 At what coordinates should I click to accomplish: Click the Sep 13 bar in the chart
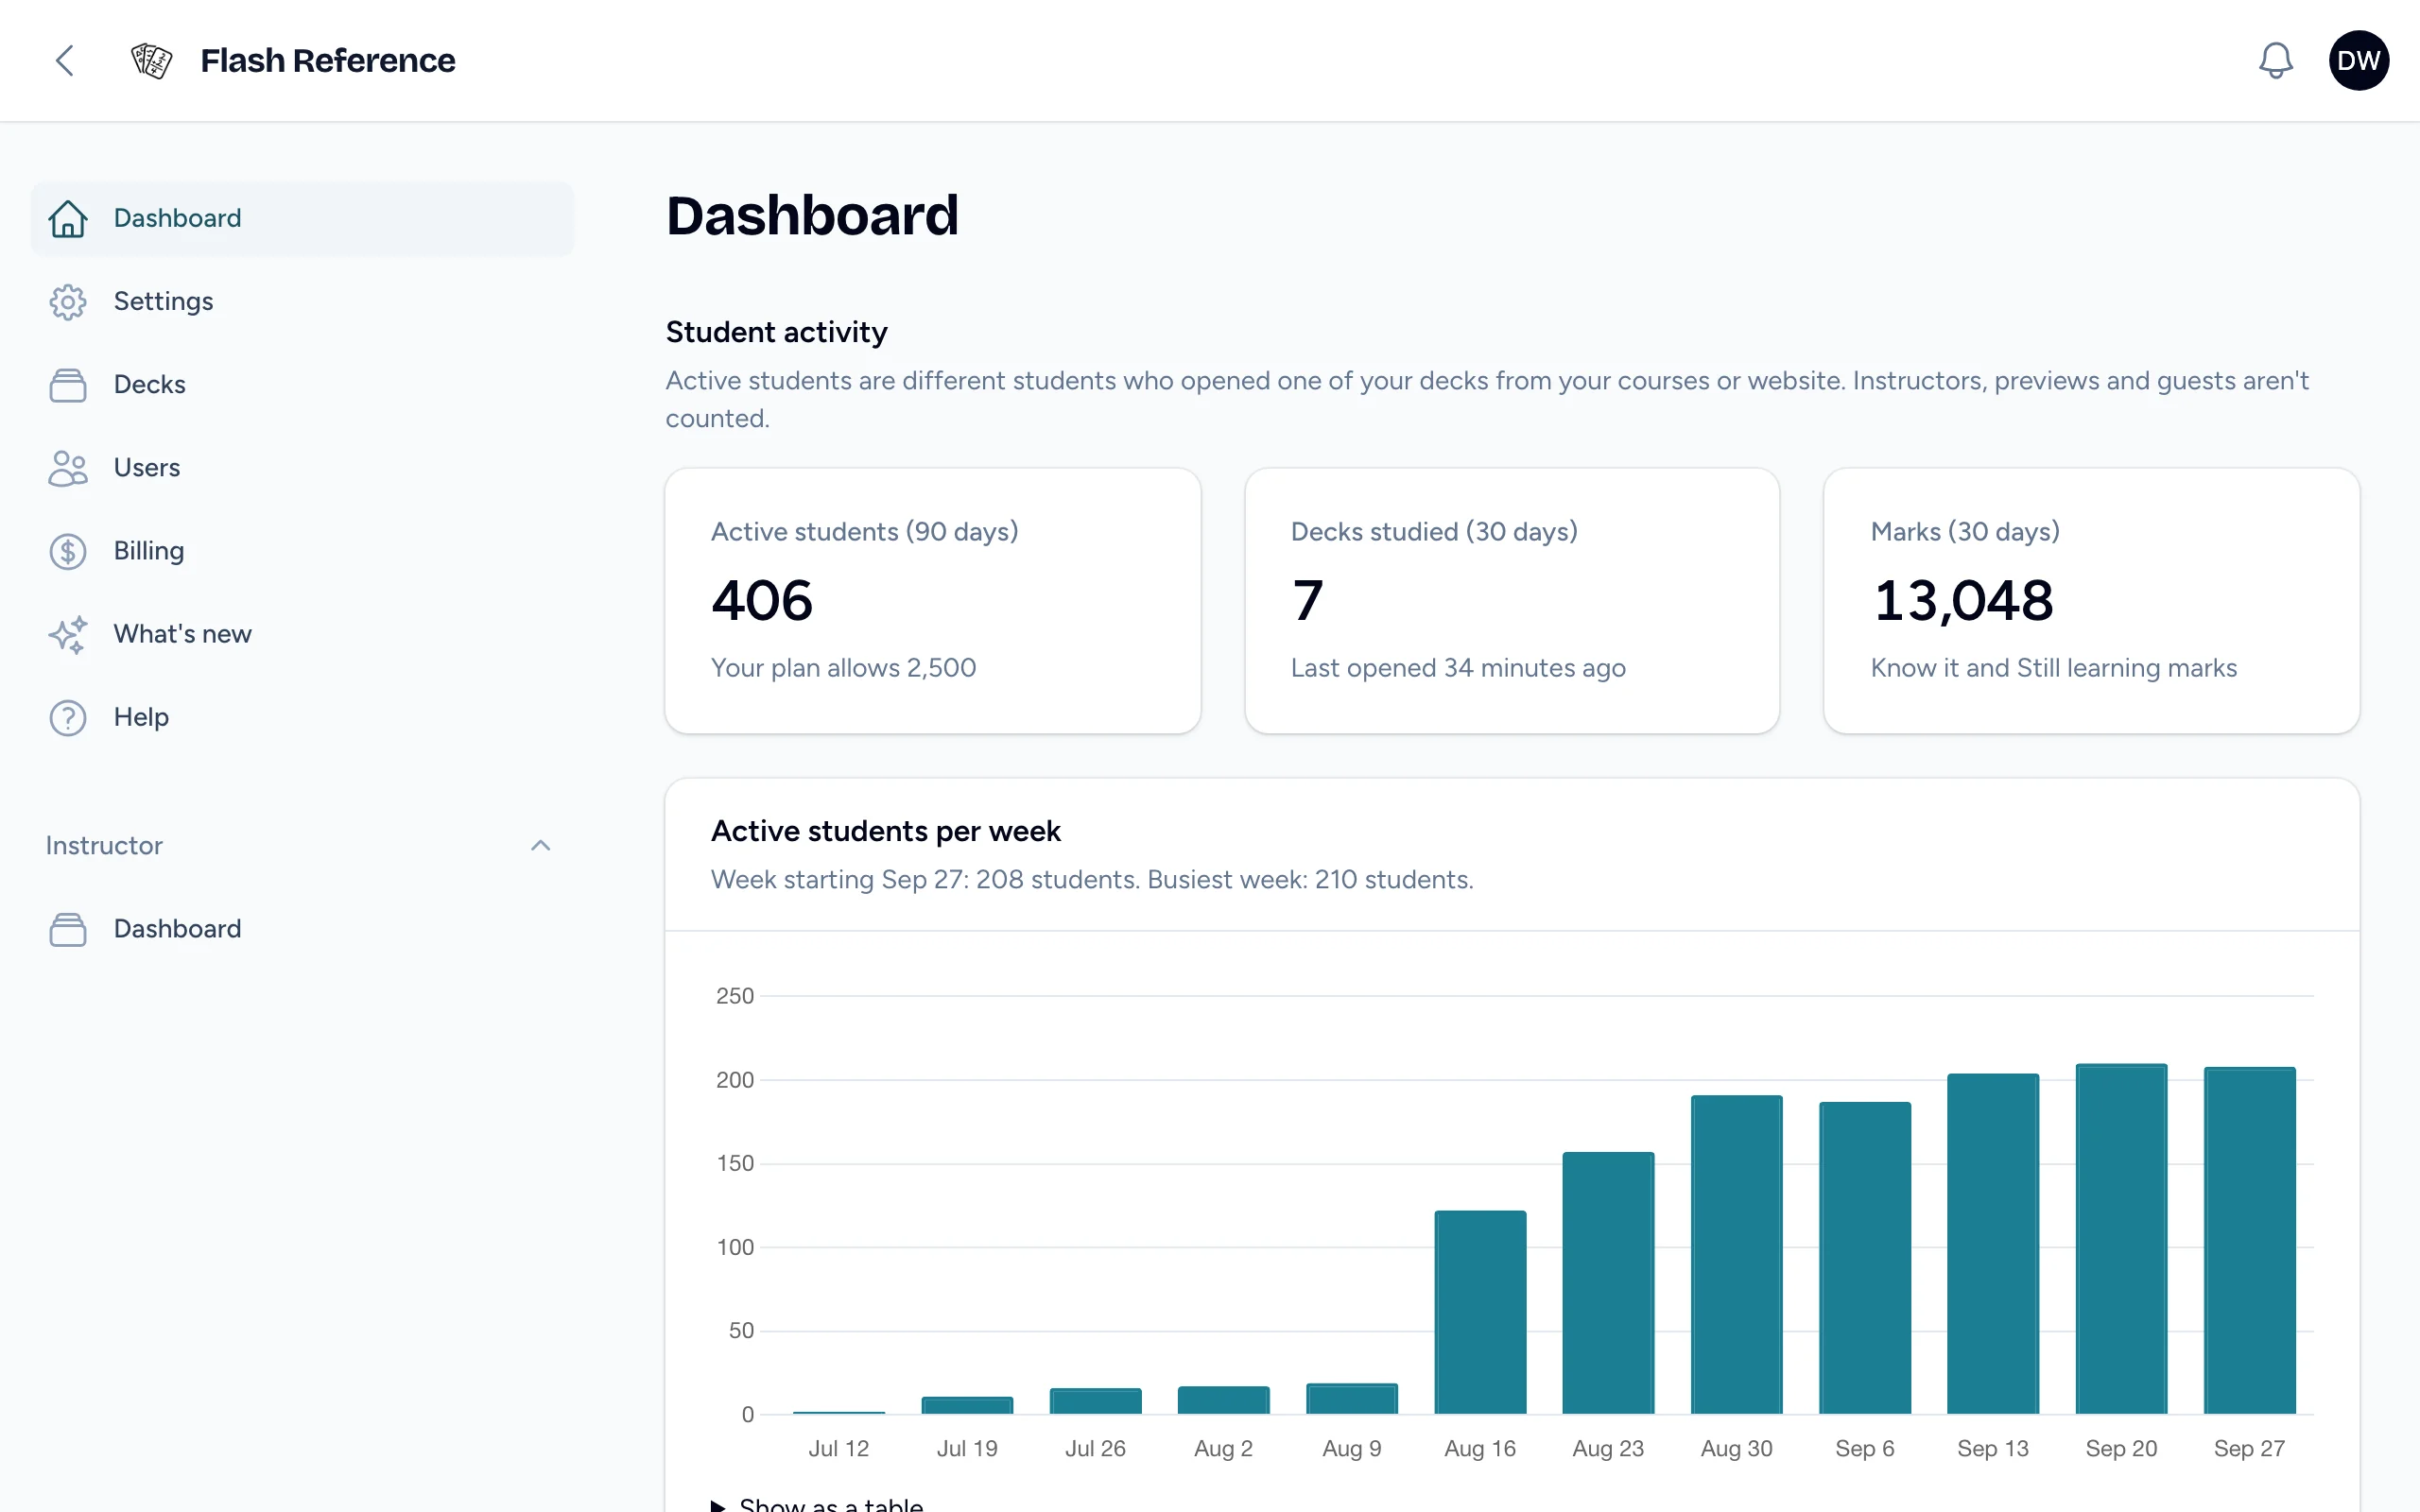click(1993, 1244)
